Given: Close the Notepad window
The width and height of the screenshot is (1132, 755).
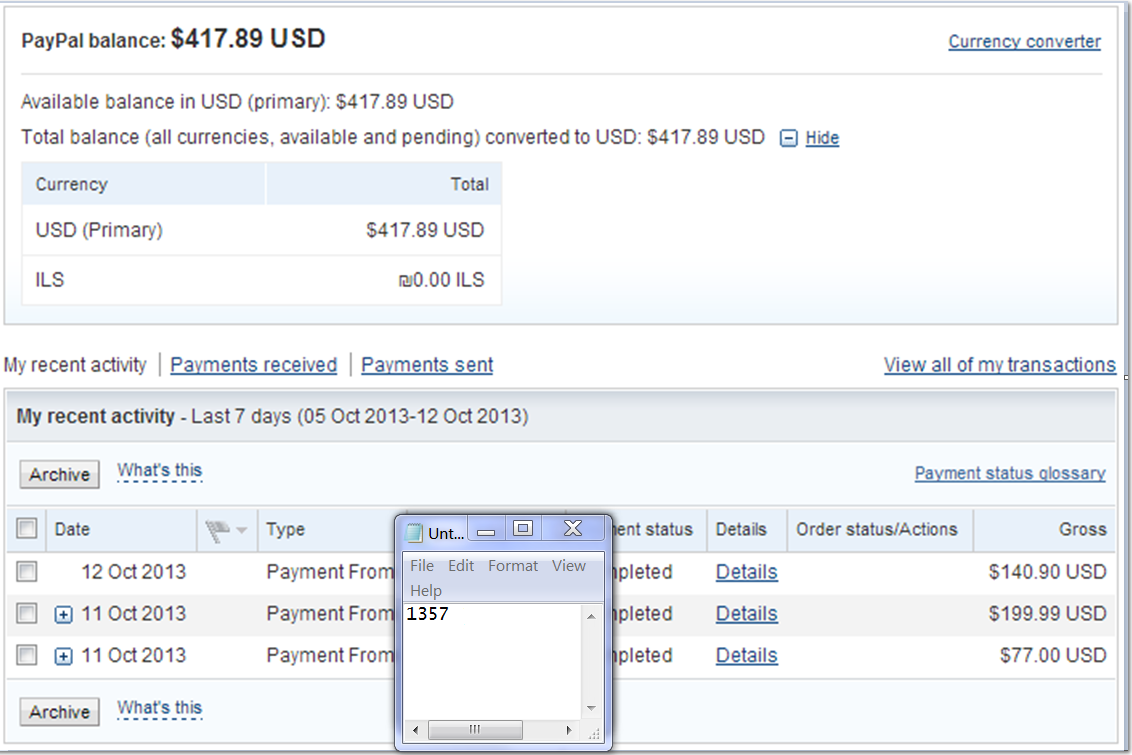Looking at the screenshot, I should click(x=572, y=529).
